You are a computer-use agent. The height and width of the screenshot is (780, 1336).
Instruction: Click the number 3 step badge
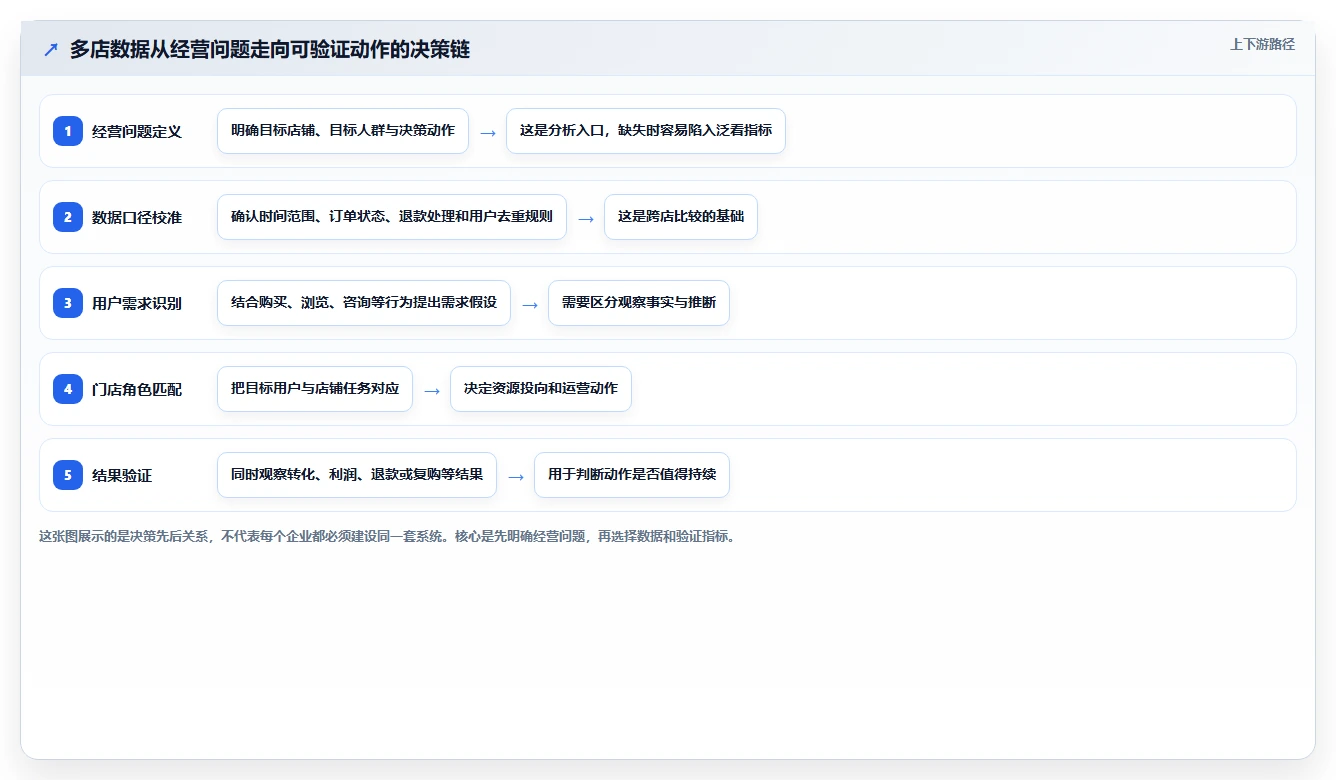pos(68,303)
